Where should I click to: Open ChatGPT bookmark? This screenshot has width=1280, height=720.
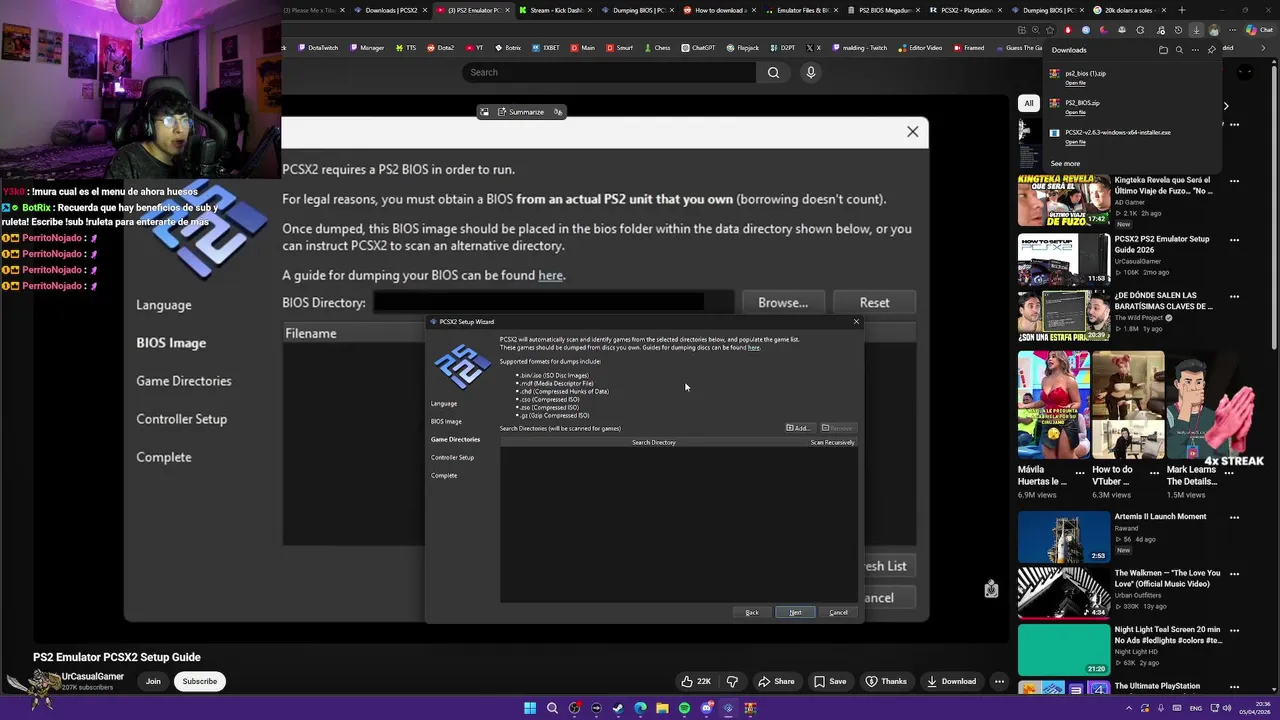[x=698, y=48]
